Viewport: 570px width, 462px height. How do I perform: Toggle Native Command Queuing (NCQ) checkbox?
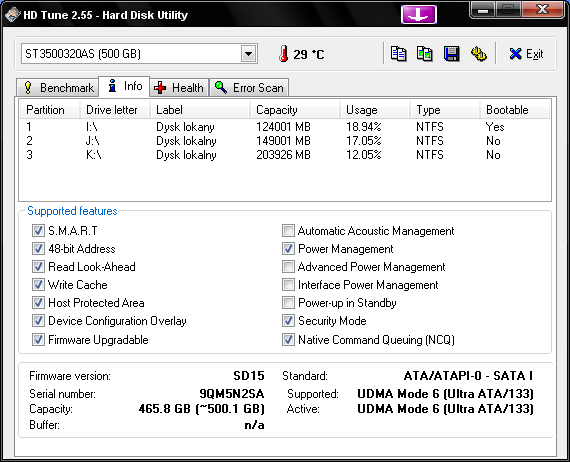tap(288, 340)
